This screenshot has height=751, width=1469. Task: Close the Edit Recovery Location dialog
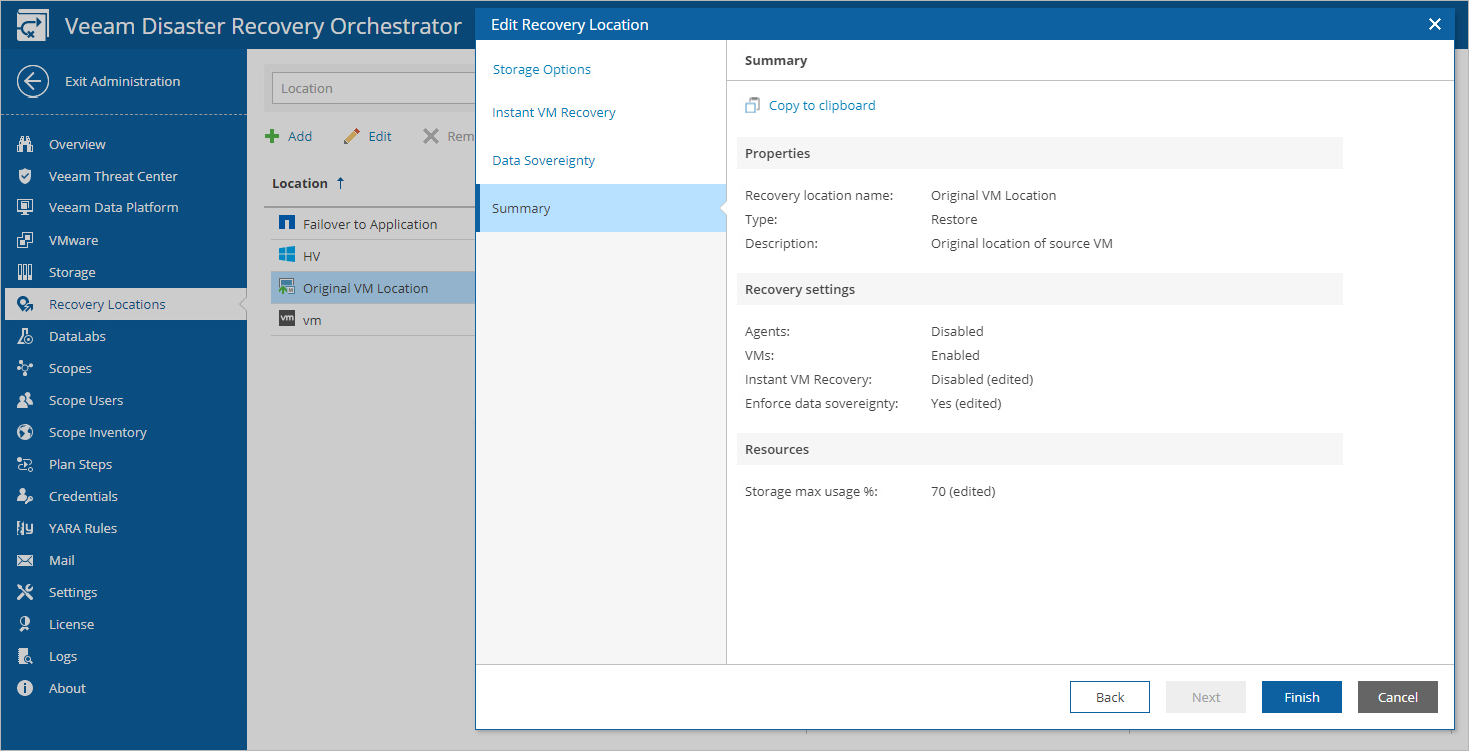tap(1435, 24)
